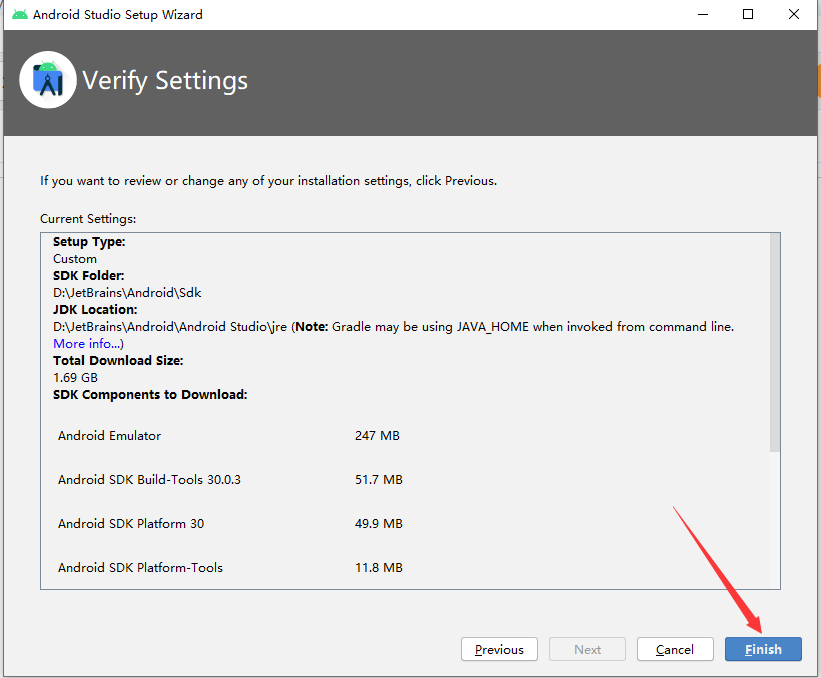Click the JDK Location label

pyautogui.click(x=95, y=309)
